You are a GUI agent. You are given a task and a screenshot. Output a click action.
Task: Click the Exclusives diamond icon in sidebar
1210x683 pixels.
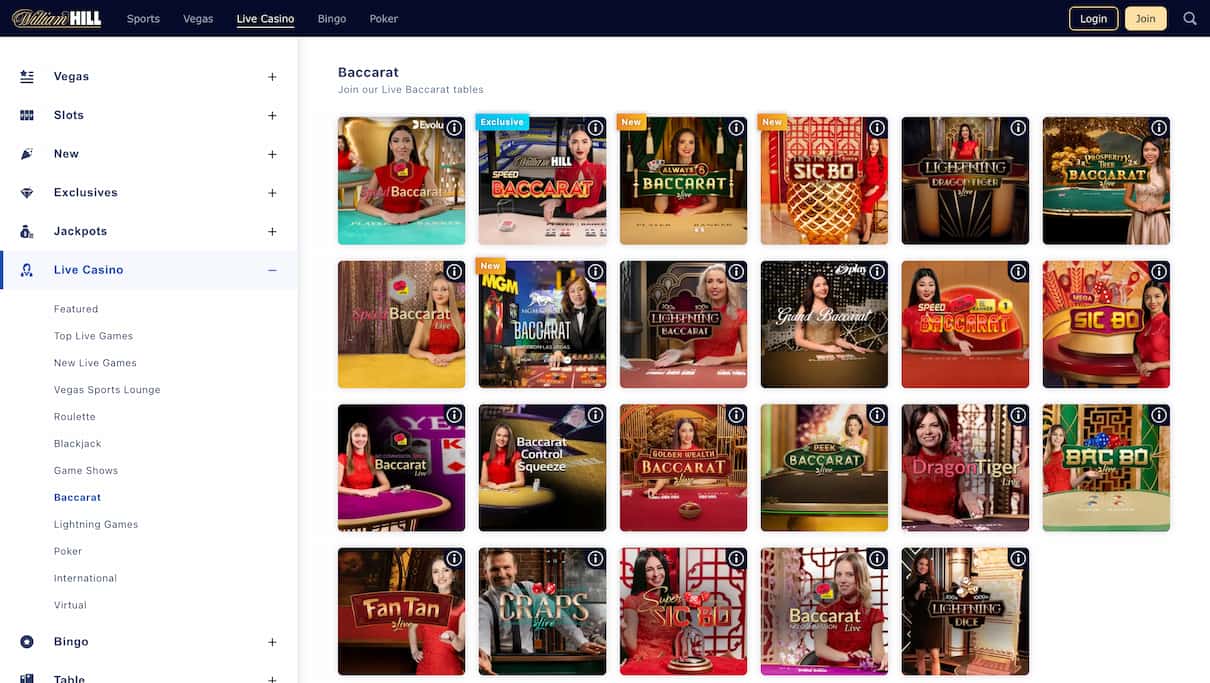[27, 192]
